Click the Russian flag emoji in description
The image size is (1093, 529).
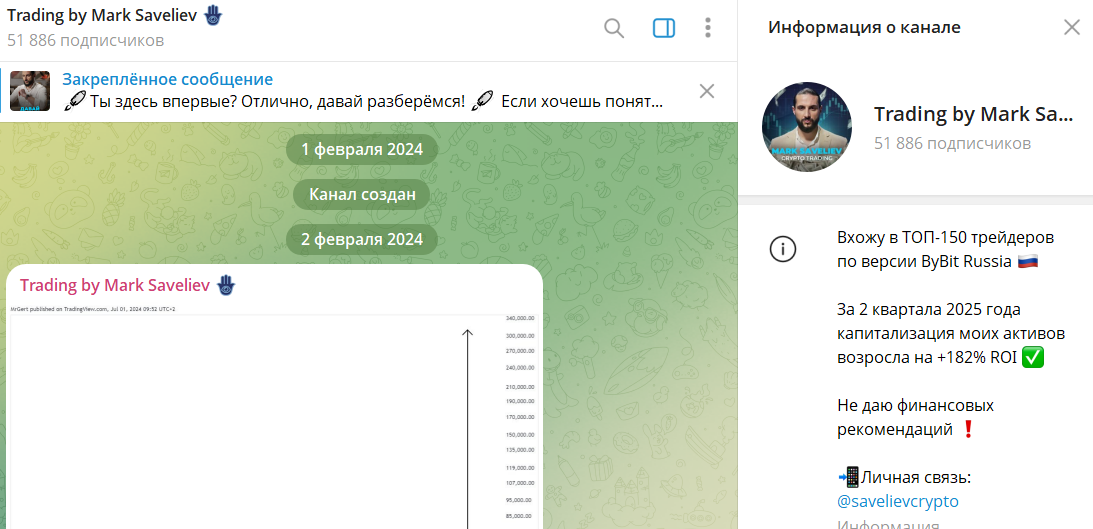point(1028,262)
